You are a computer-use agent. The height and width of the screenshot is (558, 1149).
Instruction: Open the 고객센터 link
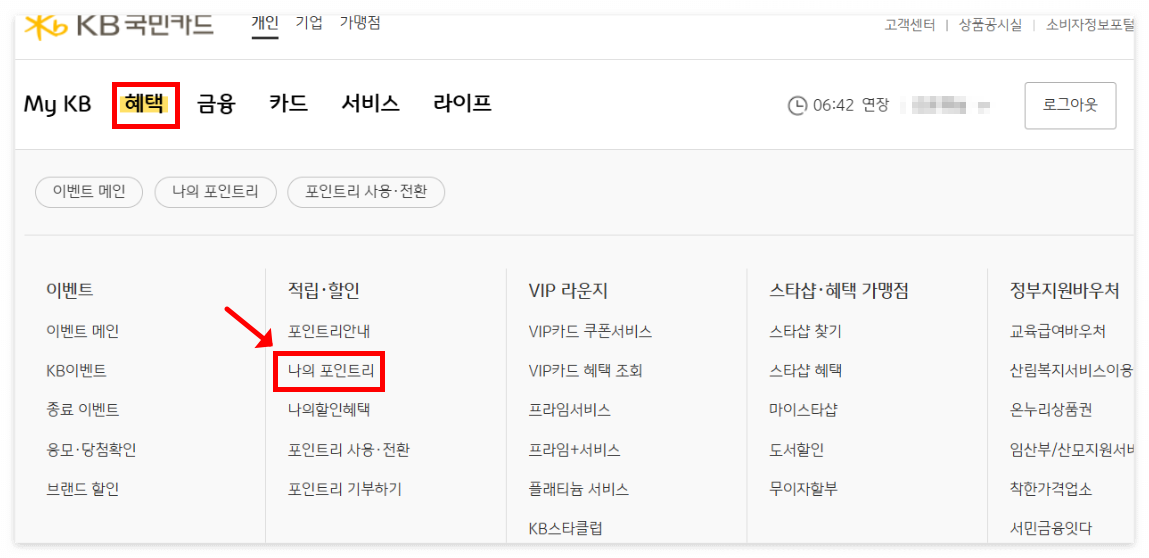pos(909,26)
